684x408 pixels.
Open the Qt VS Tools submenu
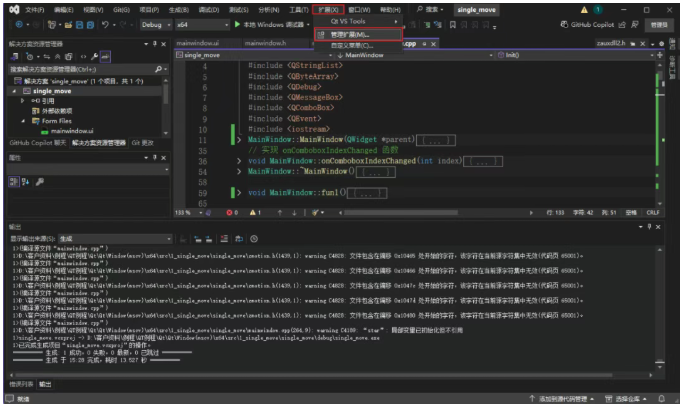pos(358,21)
